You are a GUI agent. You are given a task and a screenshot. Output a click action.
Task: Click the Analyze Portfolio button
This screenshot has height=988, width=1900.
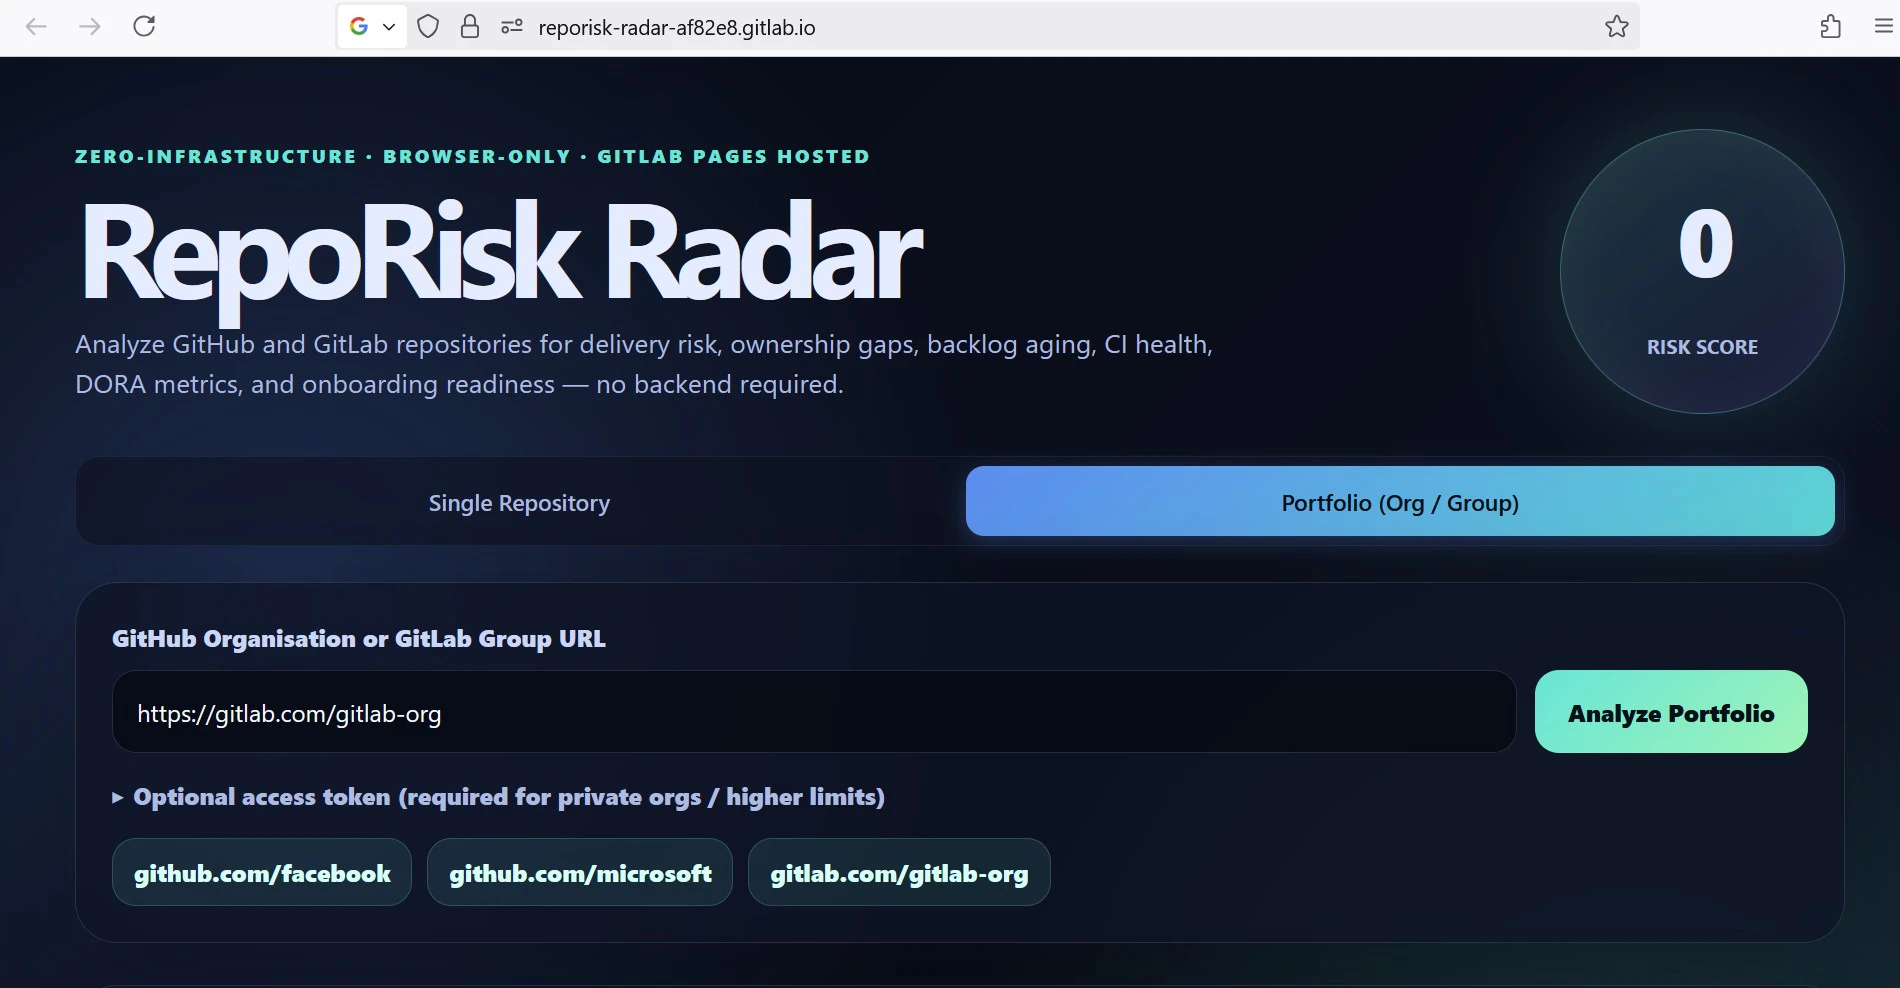coord(1671,711)
